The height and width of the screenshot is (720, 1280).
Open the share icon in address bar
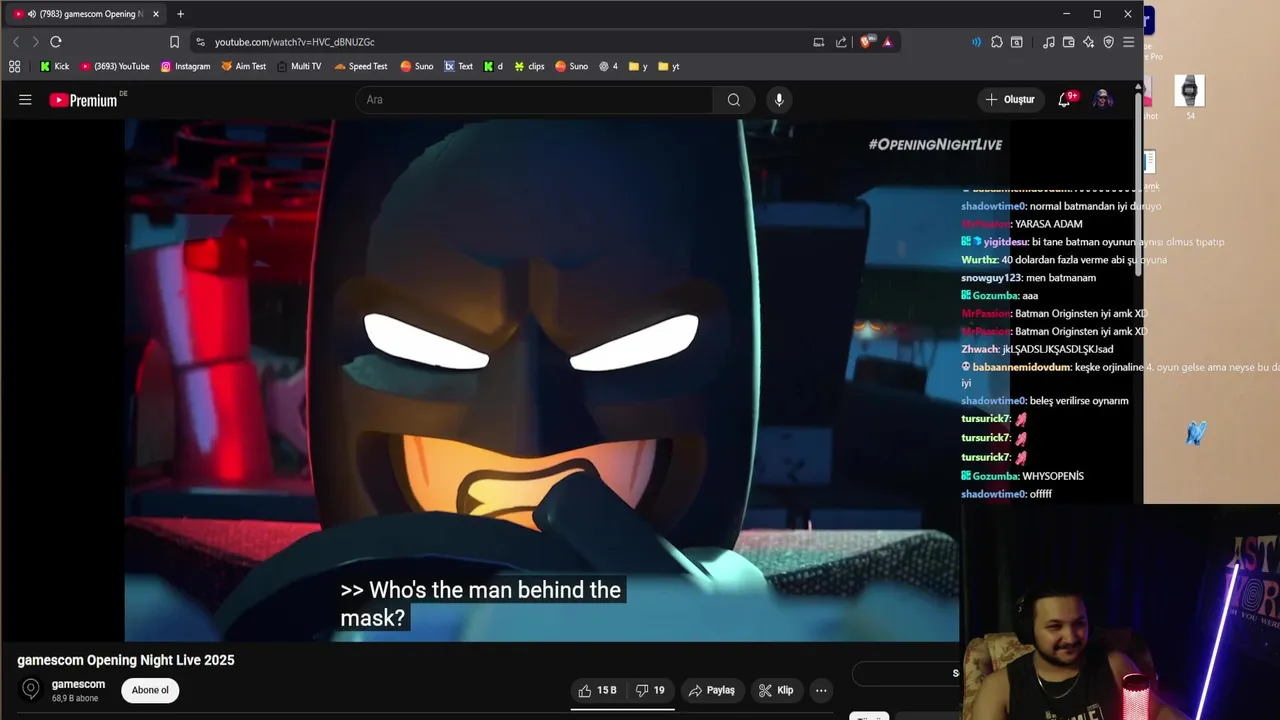[841, 42]
